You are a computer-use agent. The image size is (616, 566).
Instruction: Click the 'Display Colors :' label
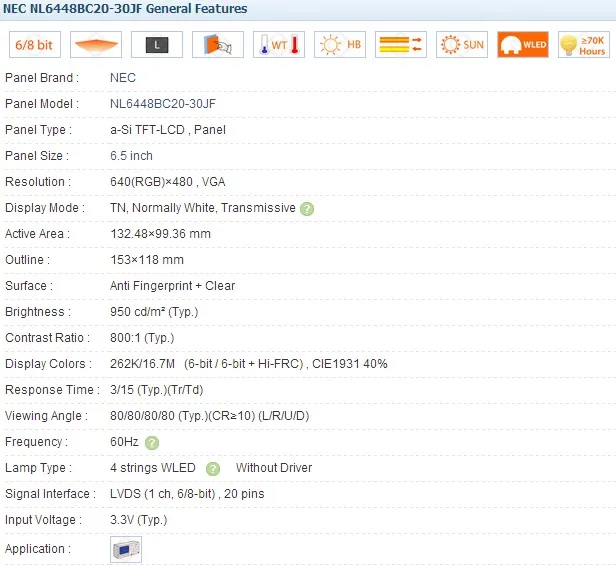(x=48, y=364)
